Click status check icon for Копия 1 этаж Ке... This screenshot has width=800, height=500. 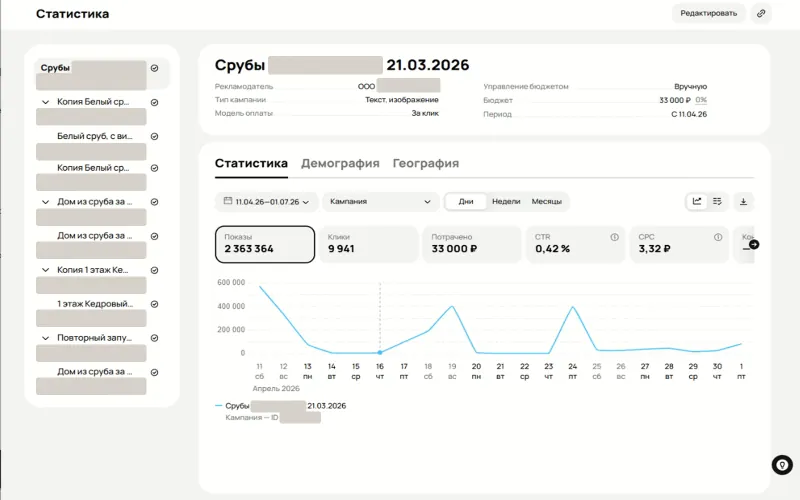(x=154, y=270)
